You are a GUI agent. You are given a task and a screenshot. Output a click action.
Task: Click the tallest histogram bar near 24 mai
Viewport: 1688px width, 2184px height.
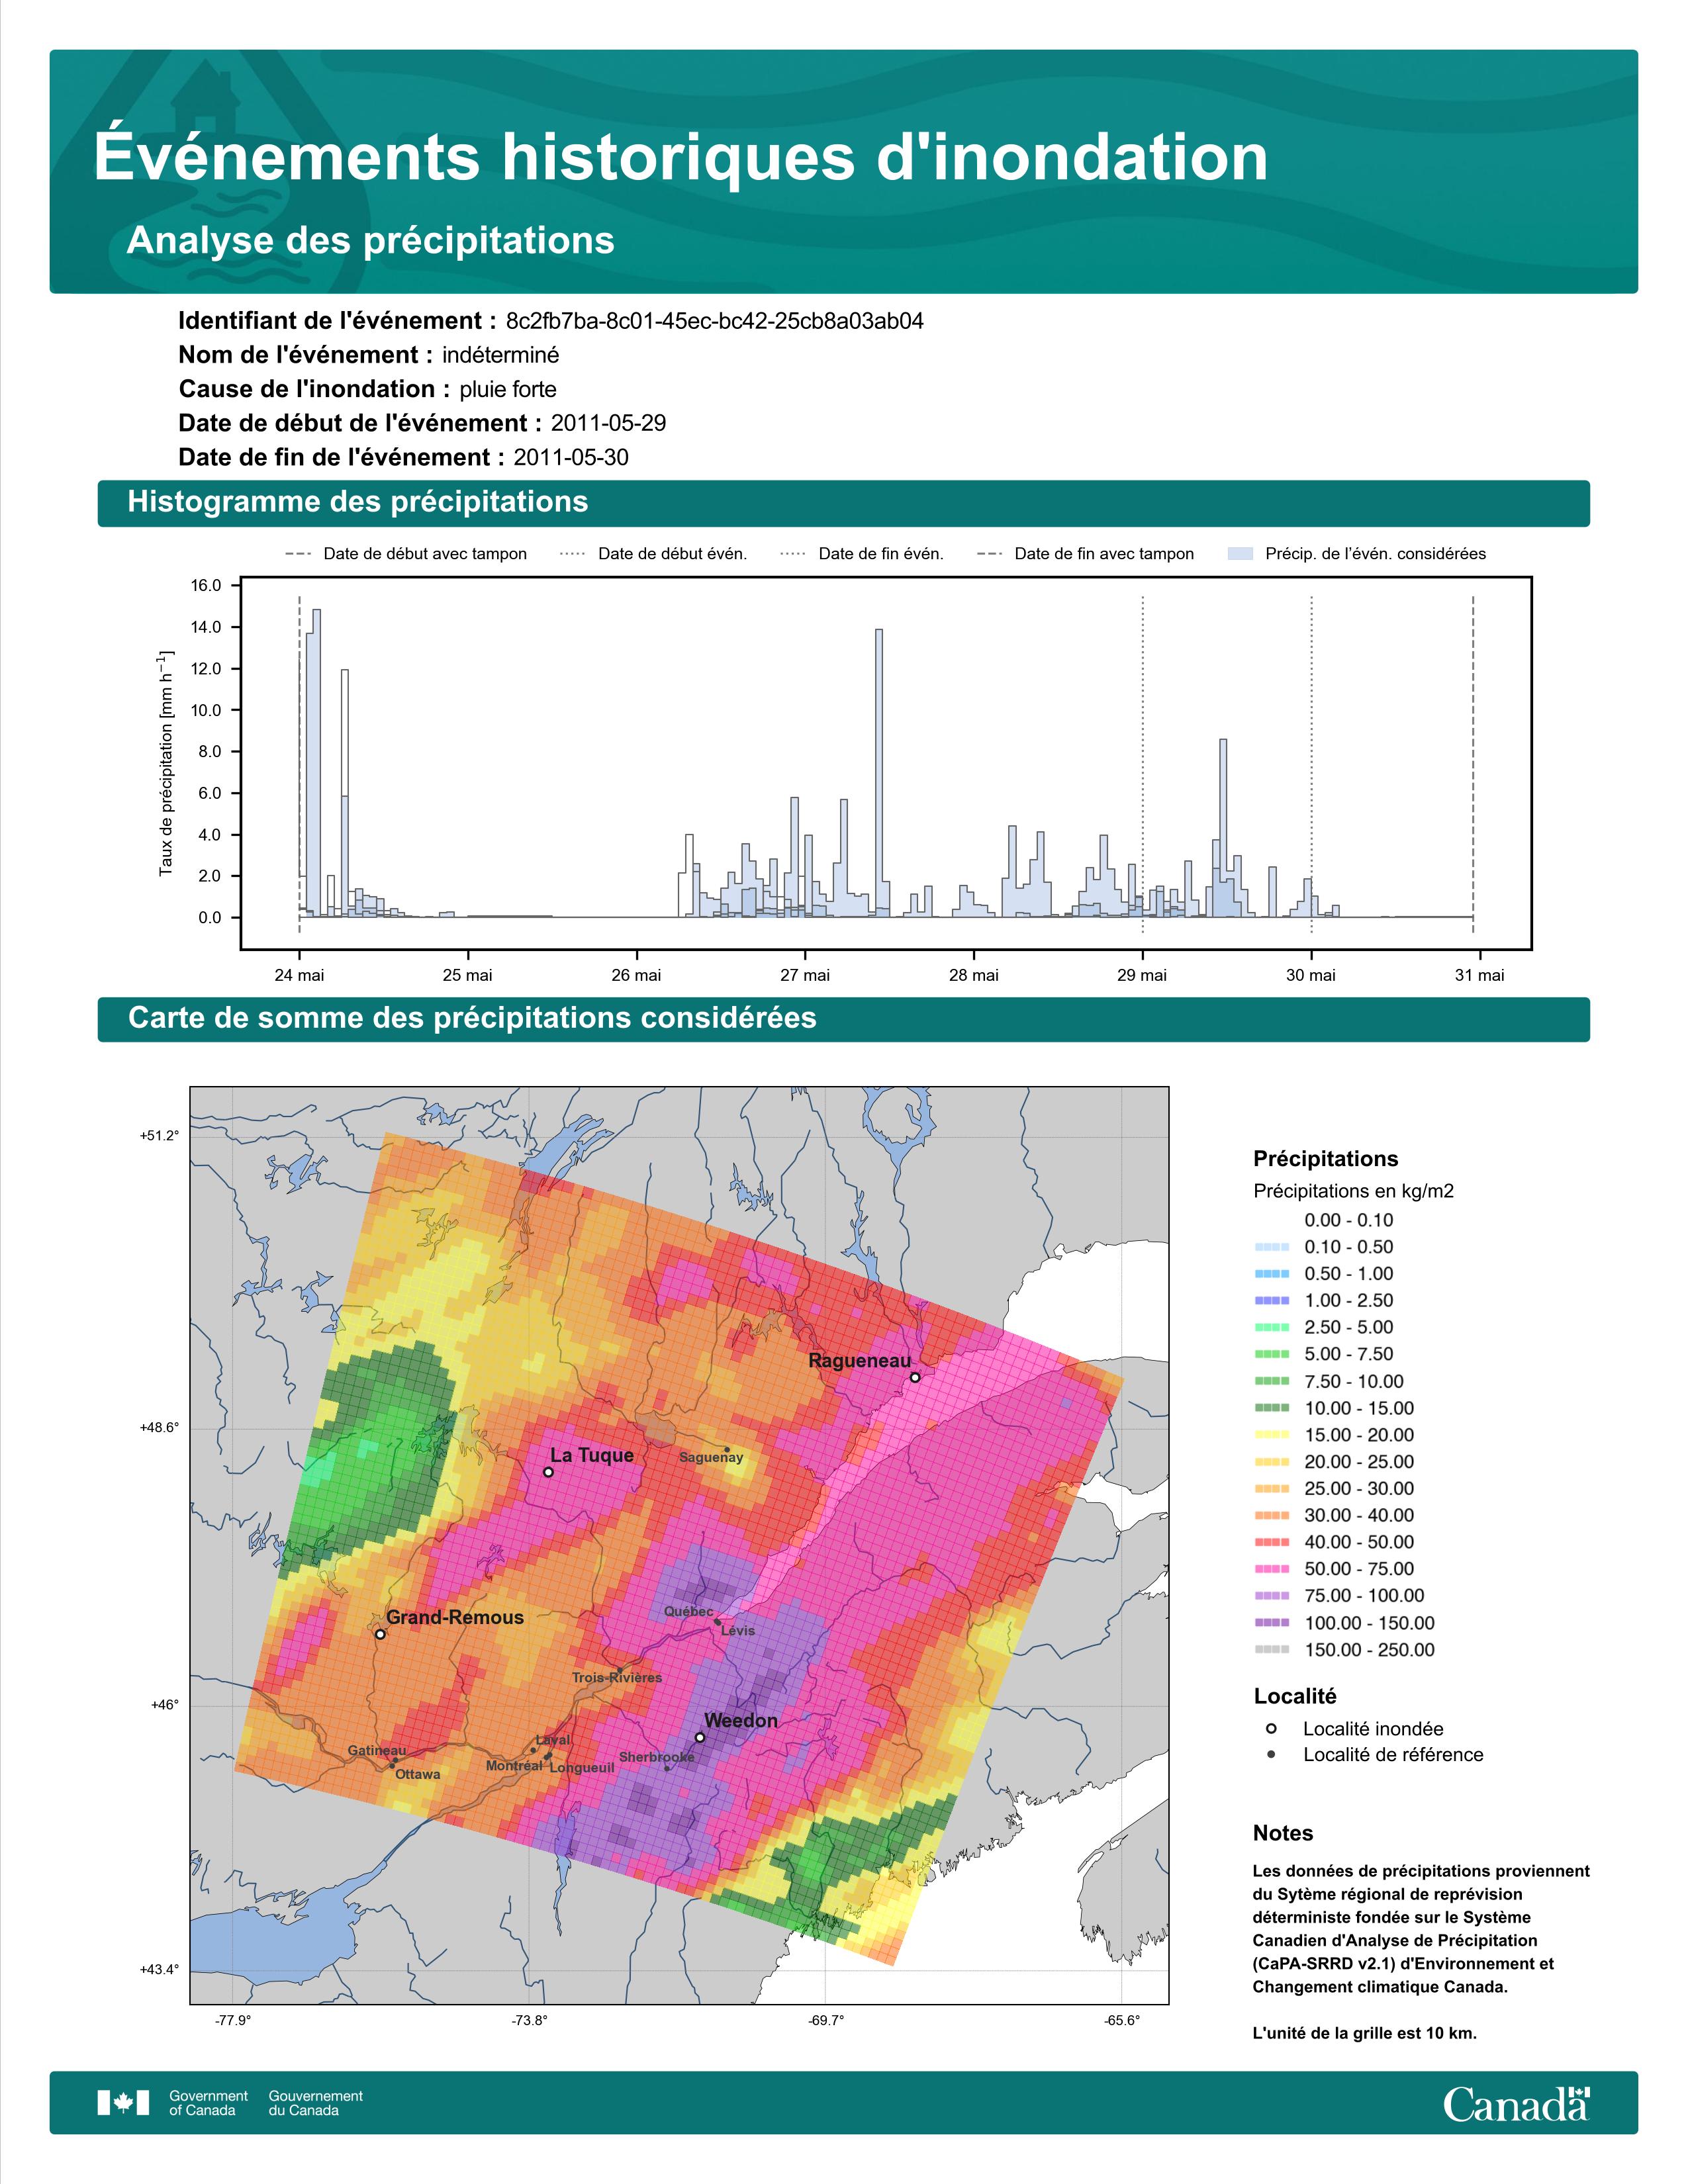(317, 763)
